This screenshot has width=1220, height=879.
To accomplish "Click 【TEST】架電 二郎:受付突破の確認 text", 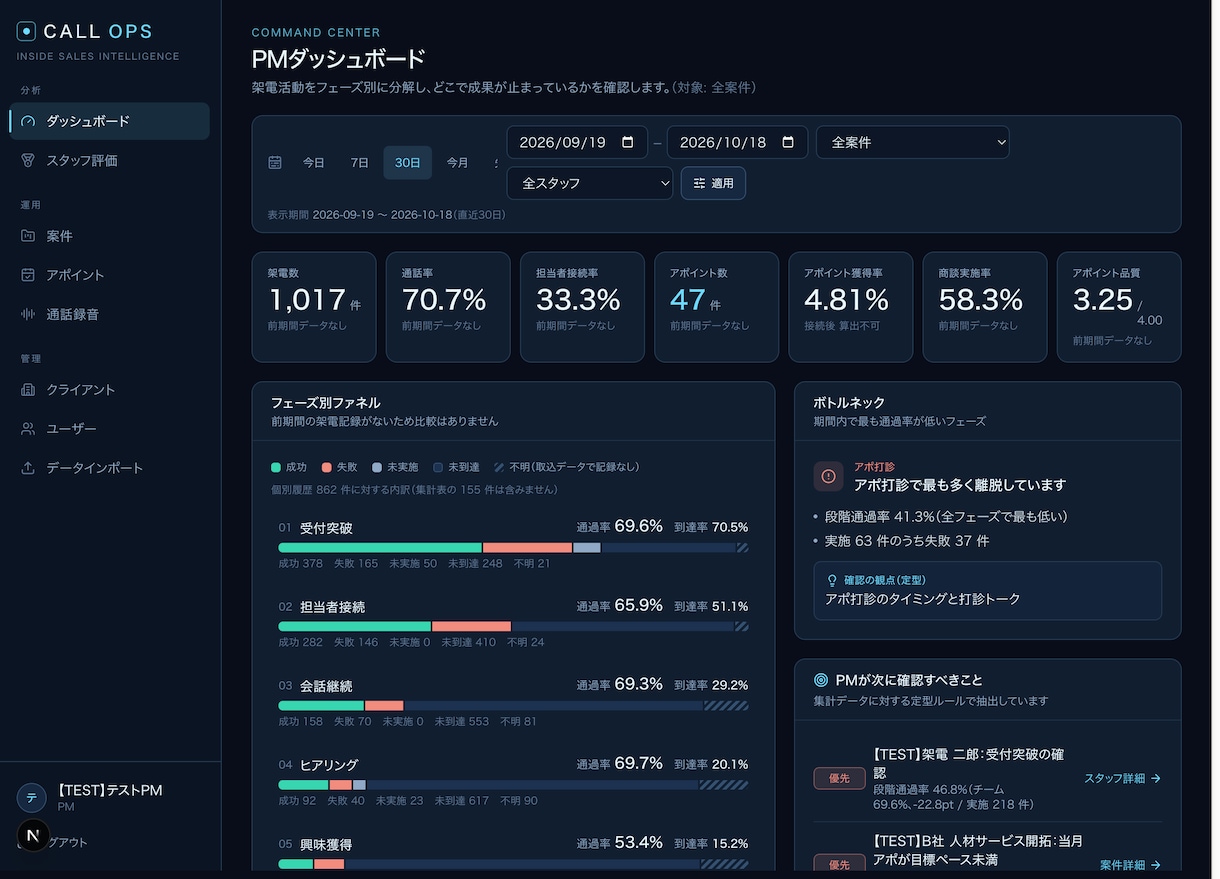I will [x=969, y=764].
